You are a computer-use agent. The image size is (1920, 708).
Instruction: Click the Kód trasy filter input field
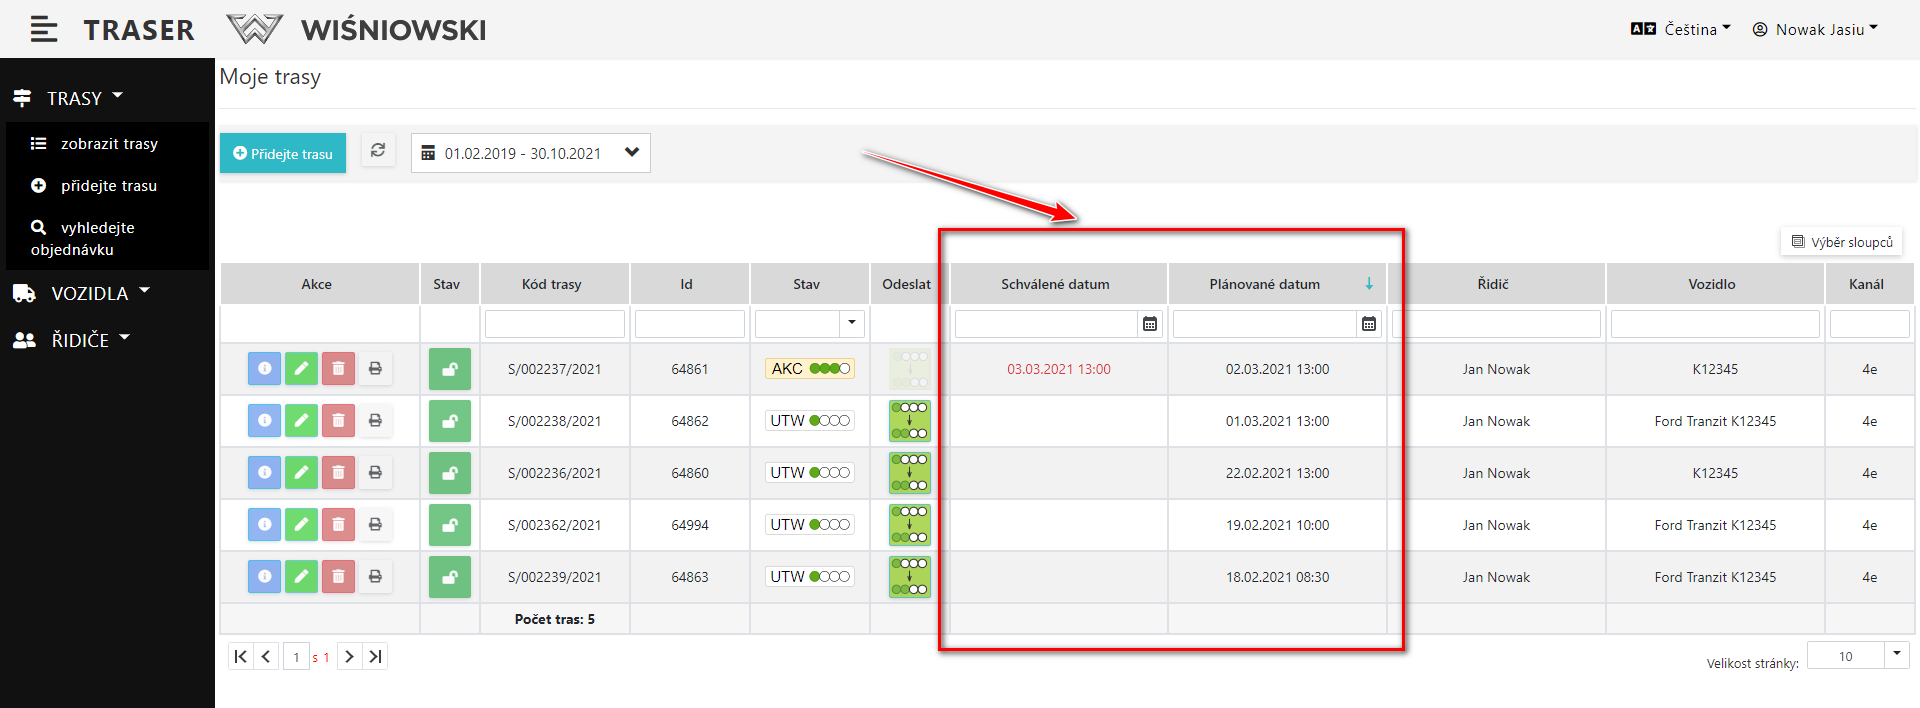point(555,324)
